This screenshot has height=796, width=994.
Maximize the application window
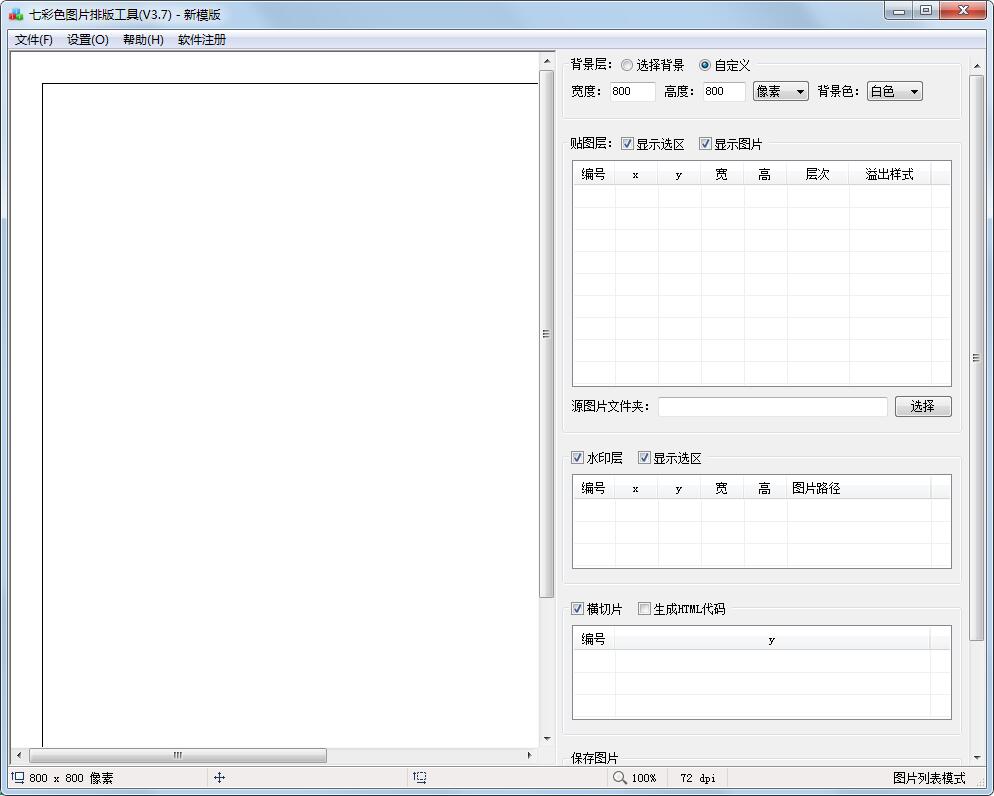tap(926, 11)
